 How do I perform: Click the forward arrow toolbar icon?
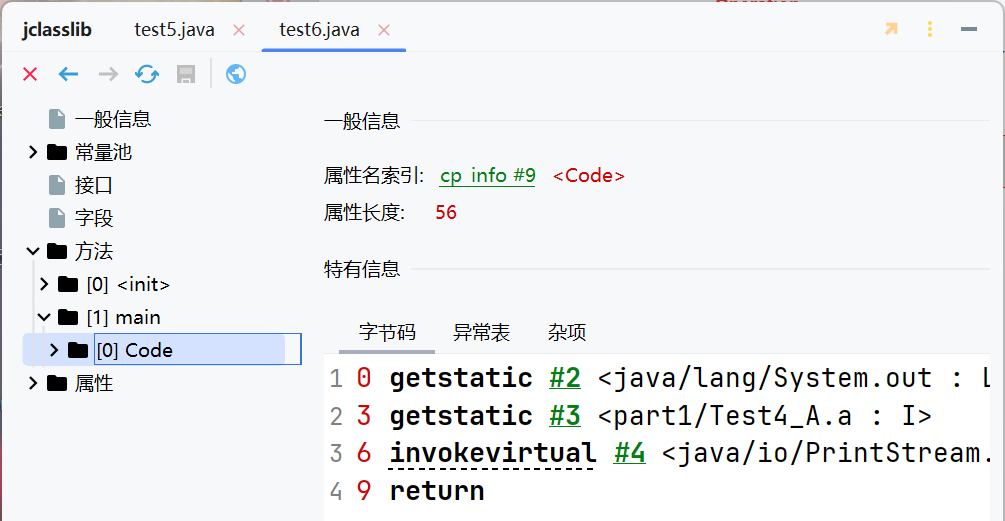108,74
